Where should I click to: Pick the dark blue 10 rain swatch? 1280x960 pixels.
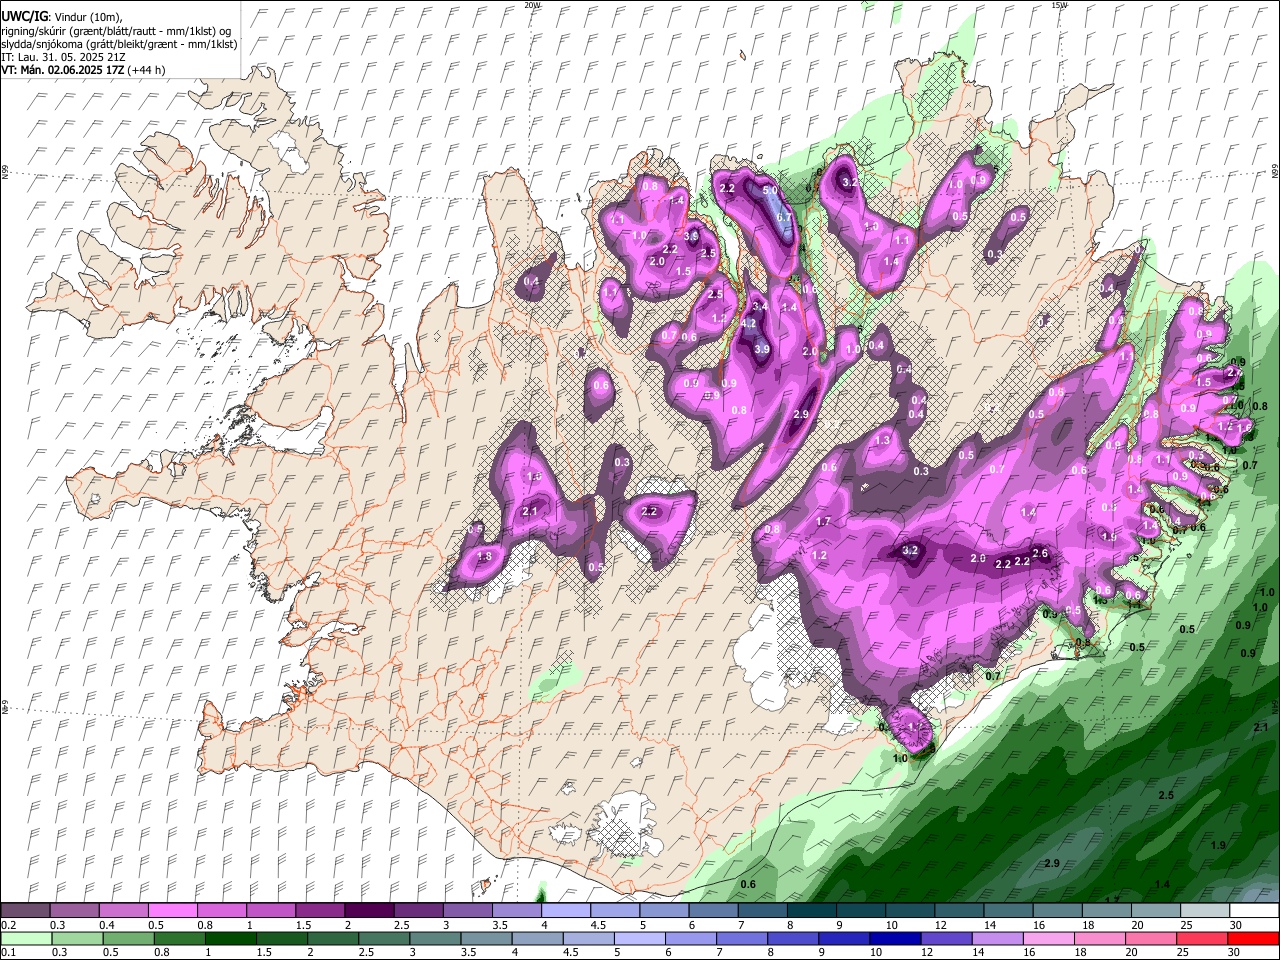tap(894, 938)
